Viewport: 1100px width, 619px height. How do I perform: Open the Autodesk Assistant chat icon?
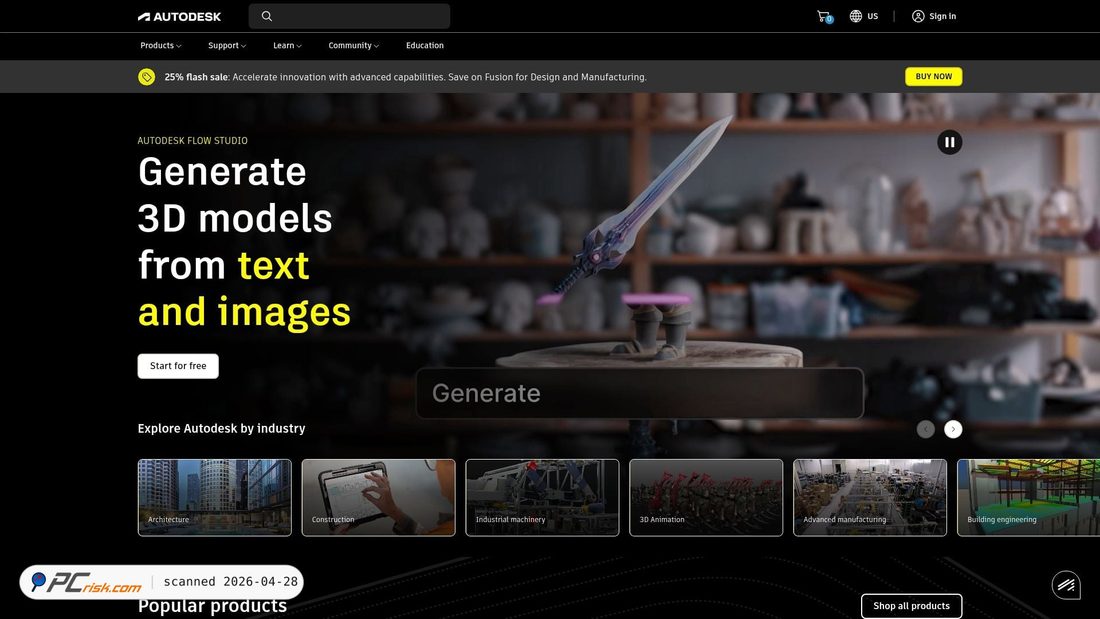(x=1066, y=585)
